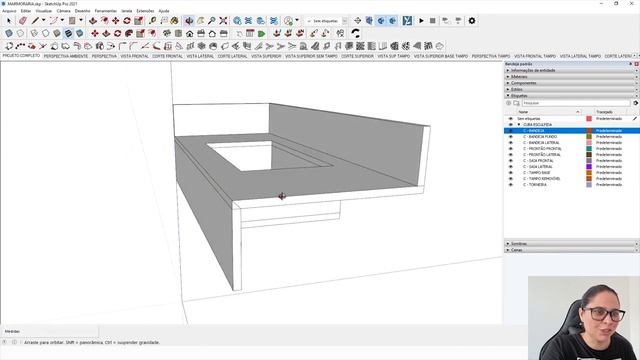Select the Rotate tool
This screenshot has width=640, height=360.
pyautogui.click(x=127, y=20)
